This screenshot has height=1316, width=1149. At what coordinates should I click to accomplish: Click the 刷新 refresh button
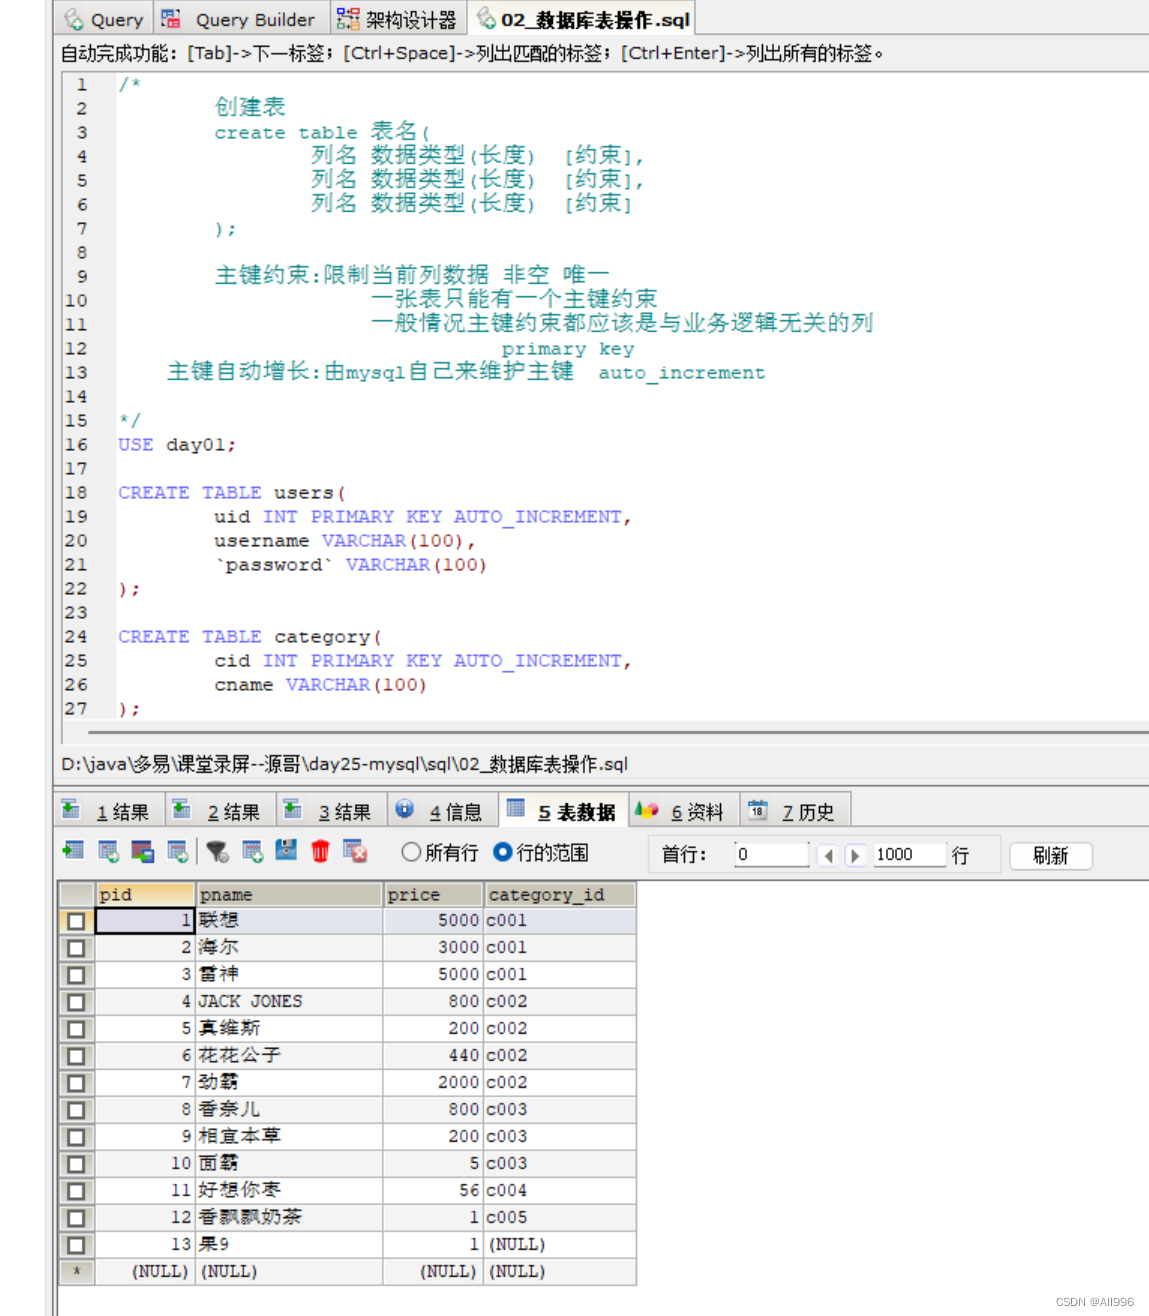pyautogui.click(x=1050, y=855)
